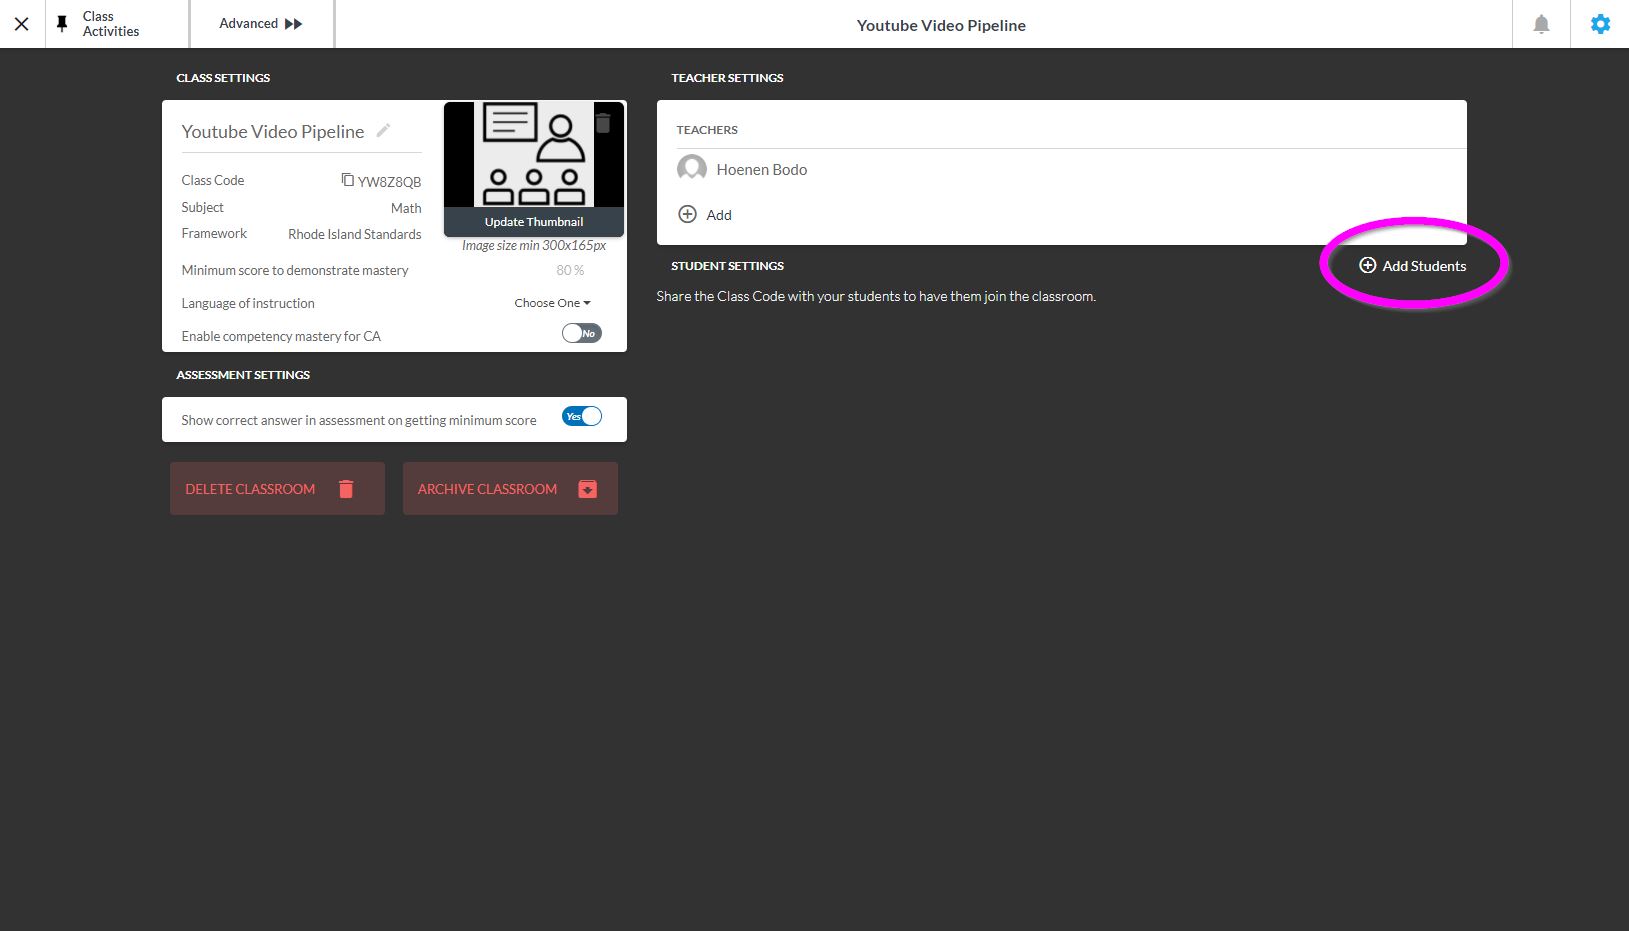This screenshot has width=1629, height=931.
Task: Open the notifications bell
Action: pos(1541,24)
